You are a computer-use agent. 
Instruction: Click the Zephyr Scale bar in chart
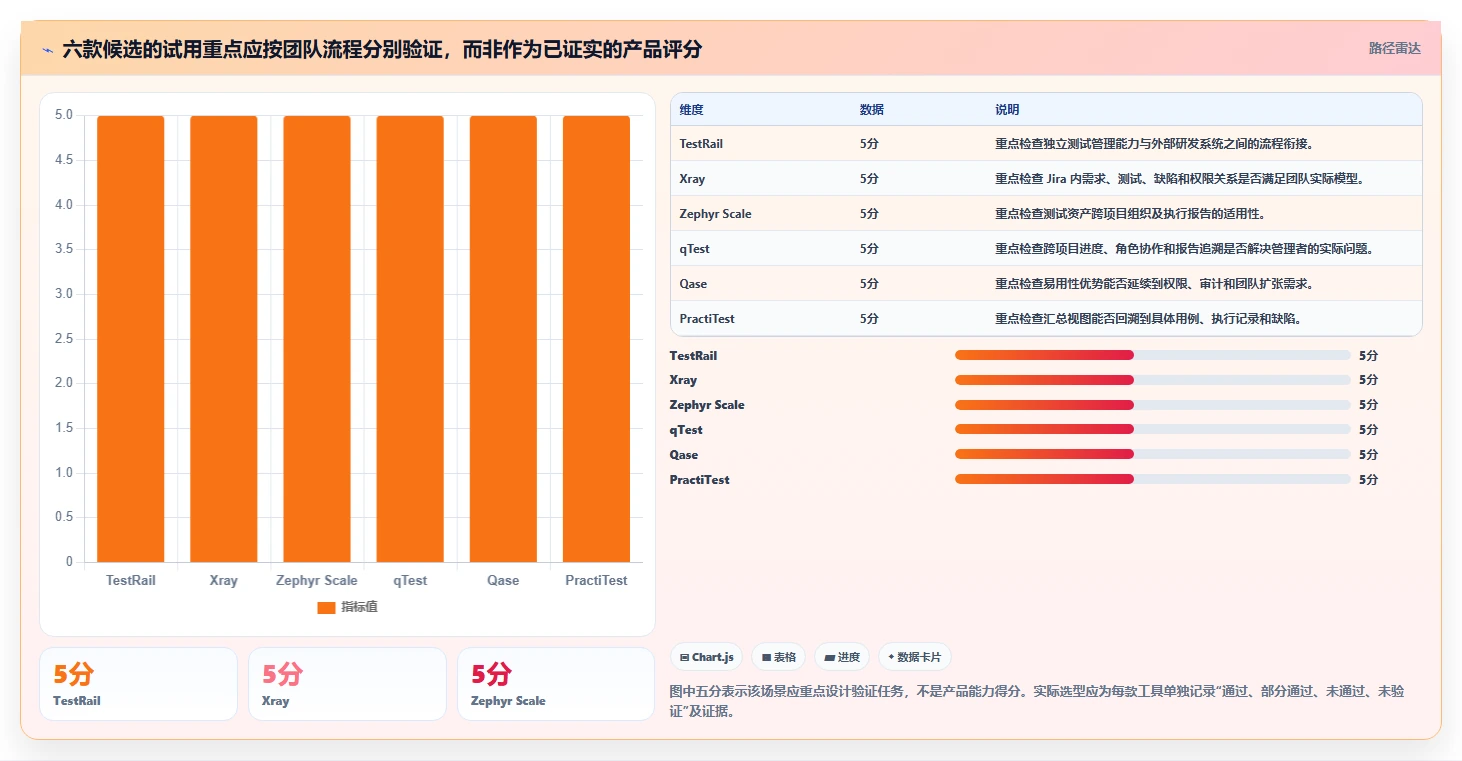point(317,339)
